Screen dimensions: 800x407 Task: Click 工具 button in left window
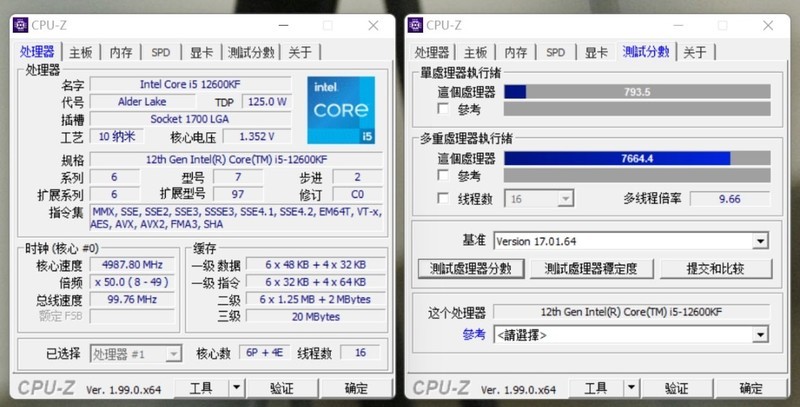pos(202,388)
